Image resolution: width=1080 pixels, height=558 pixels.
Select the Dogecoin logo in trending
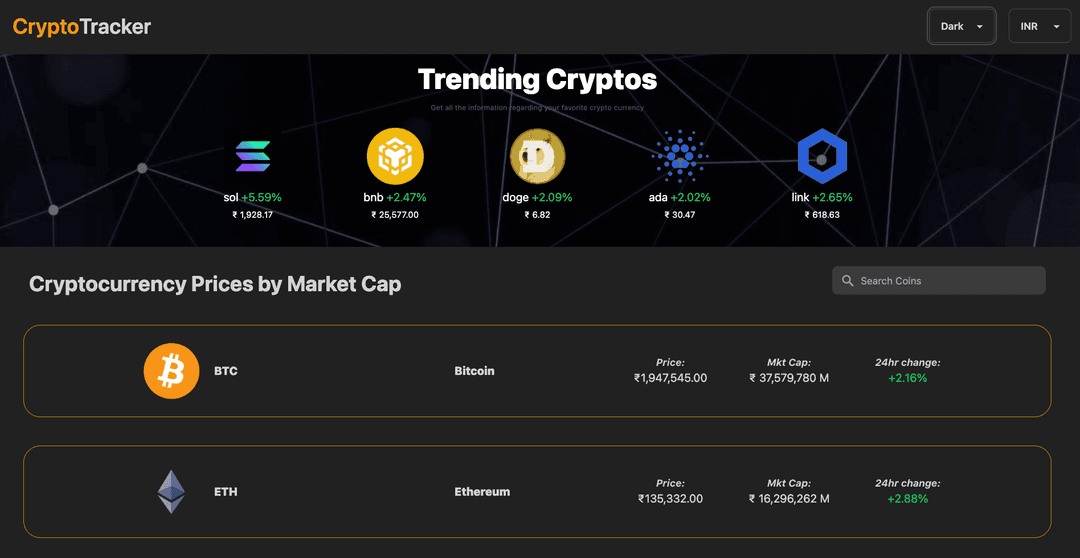click(537, 156)
